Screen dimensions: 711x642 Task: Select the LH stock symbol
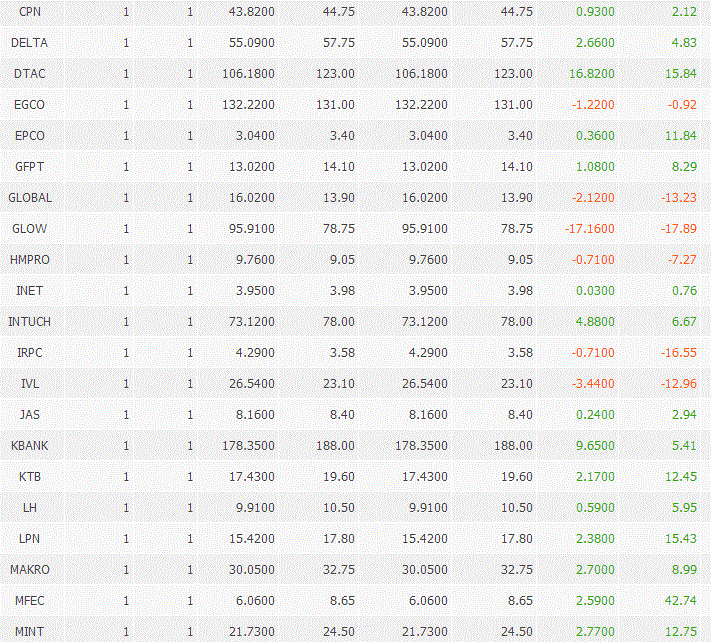click(30, 508)
